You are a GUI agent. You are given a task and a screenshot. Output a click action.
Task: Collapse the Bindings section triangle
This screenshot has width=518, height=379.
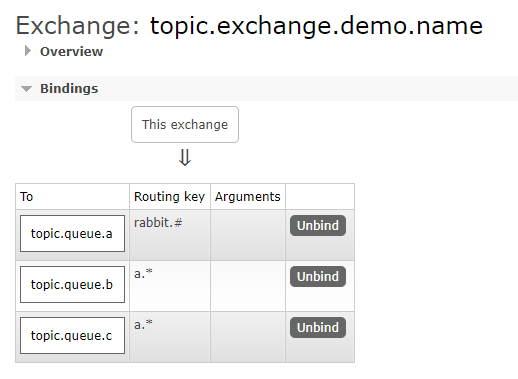(26, 89)
